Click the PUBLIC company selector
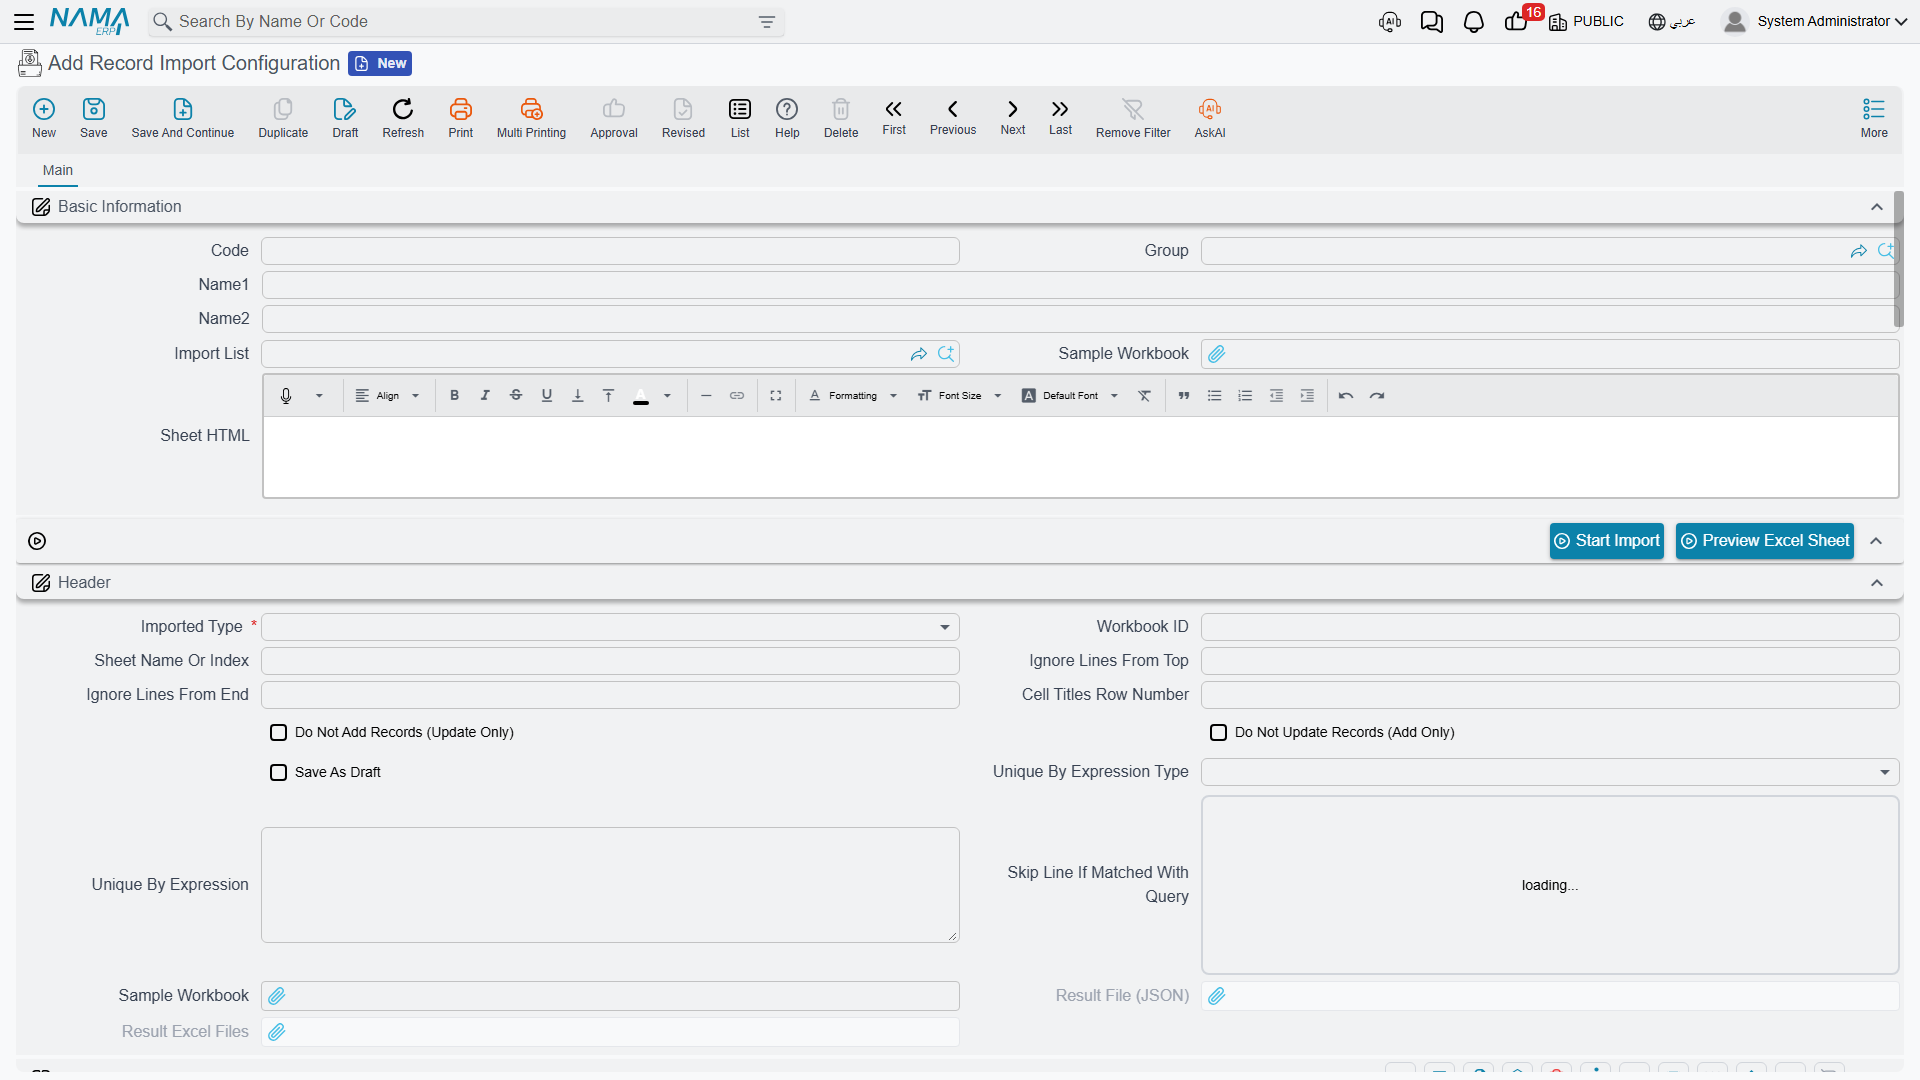 pos(1587,22)
